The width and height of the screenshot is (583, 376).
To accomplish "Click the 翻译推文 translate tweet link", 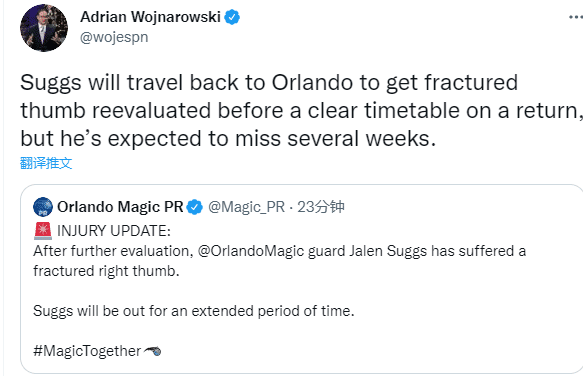I will point(46,163).
